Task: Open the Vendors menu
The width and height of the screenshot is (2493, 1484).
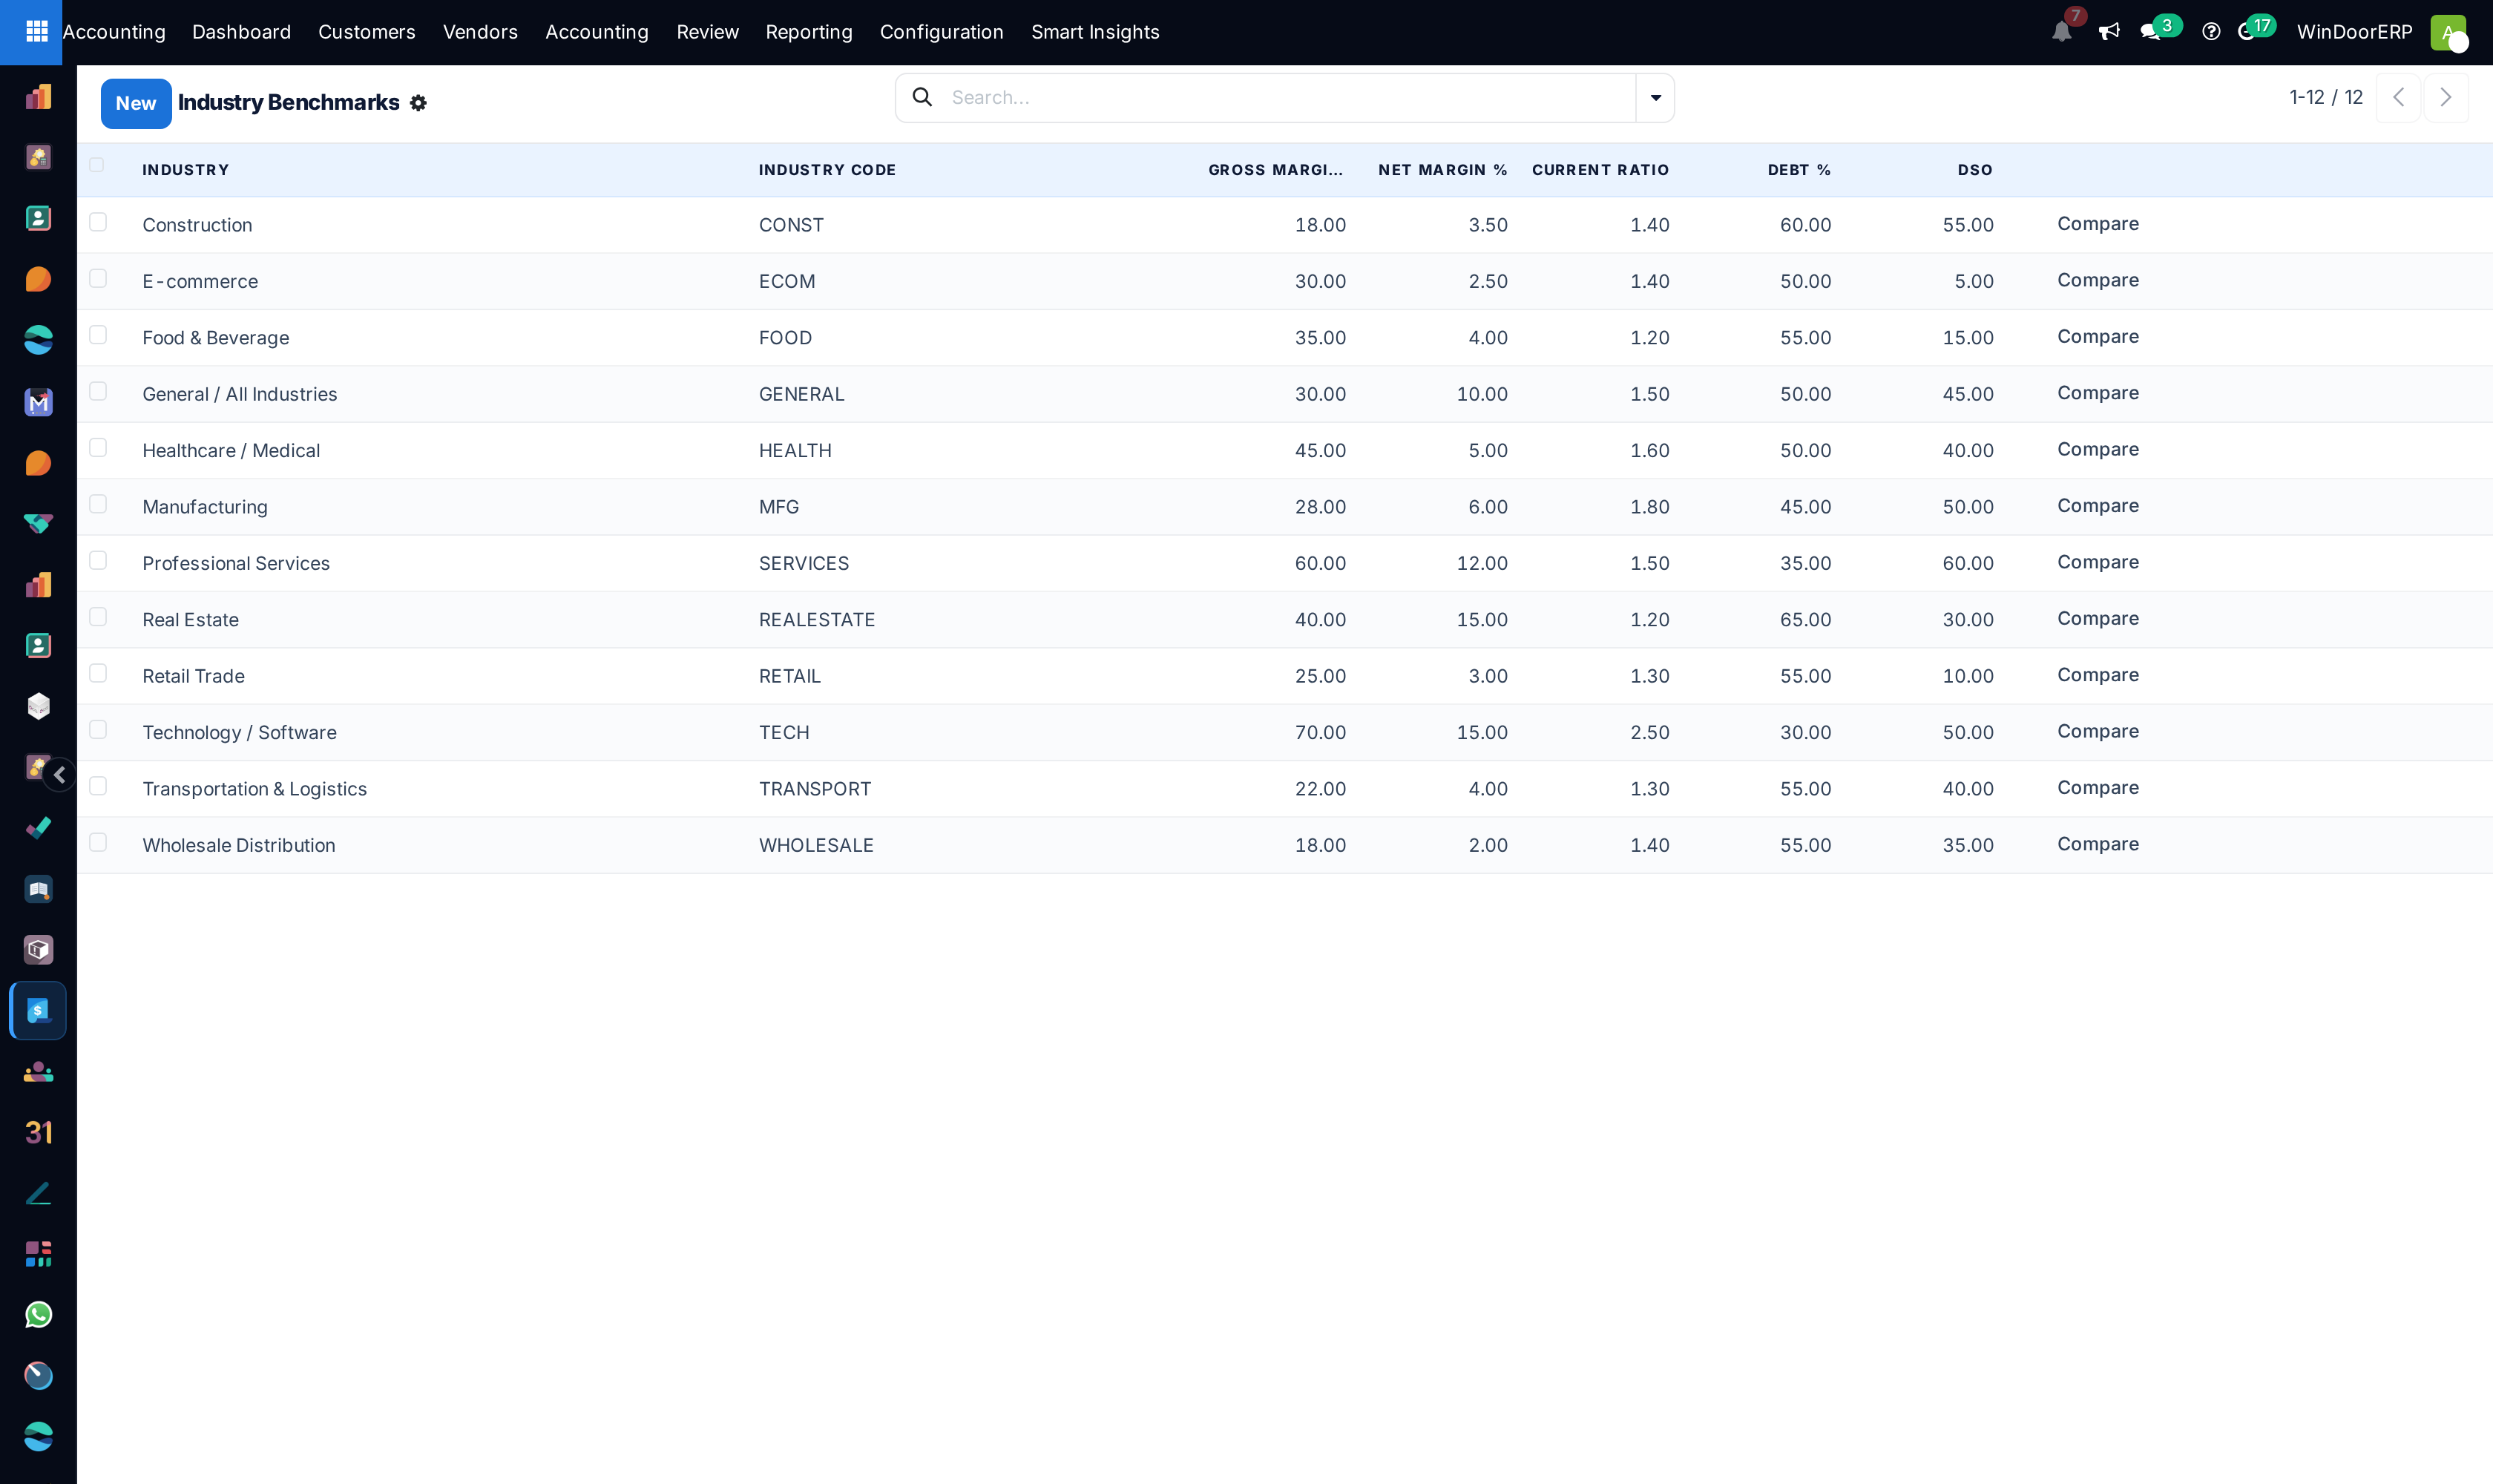Action: pyautogui.click(x=480, y=32)
